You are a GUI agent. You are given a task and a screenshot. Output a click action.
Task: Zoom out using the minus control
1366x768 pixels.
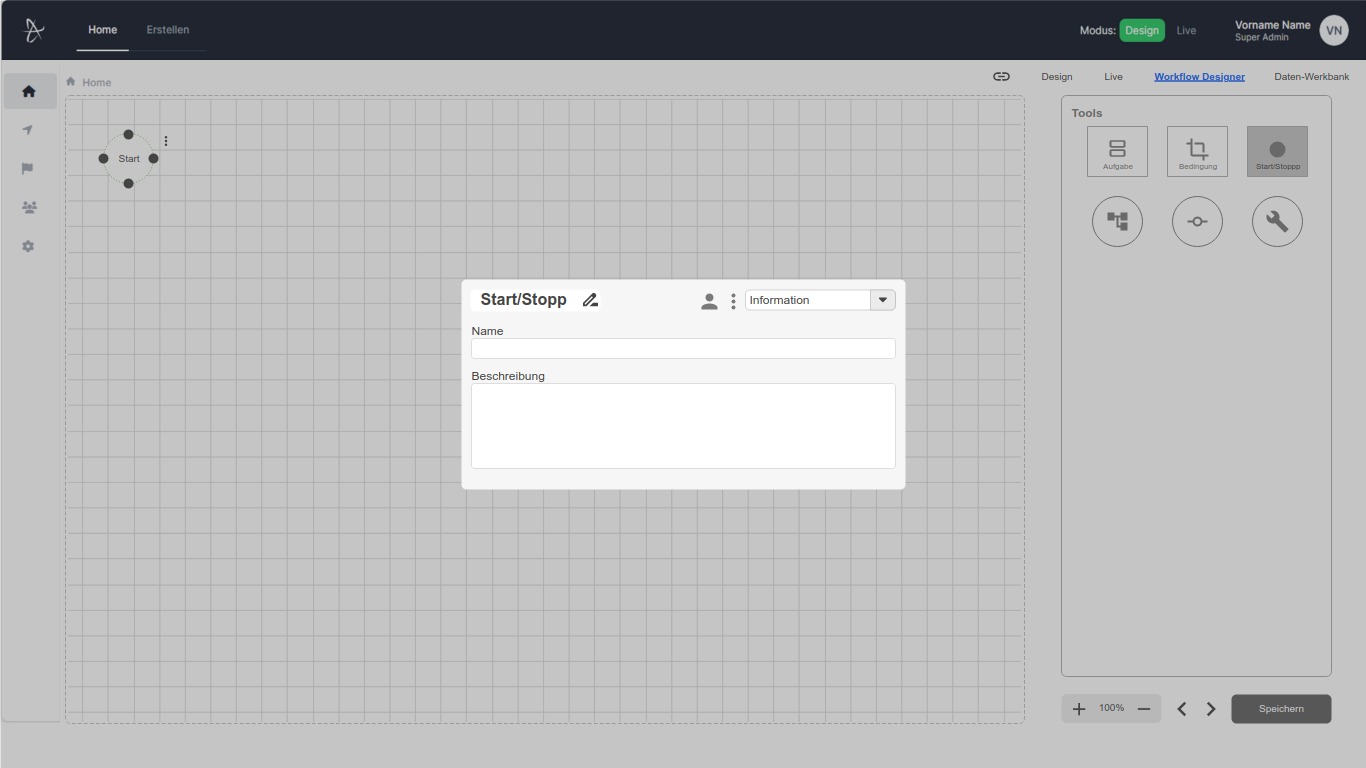click(x=1143, y=708)
